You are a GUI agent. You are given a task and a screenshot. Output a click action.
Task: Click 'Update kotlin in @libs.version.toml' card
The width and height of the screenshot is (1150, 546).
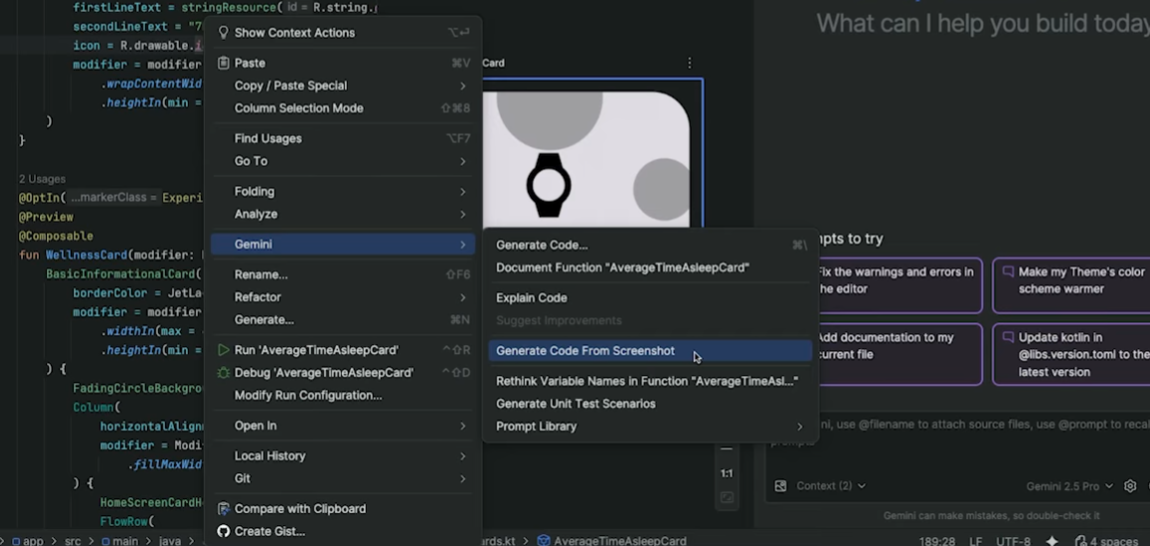click(1072, 354)
